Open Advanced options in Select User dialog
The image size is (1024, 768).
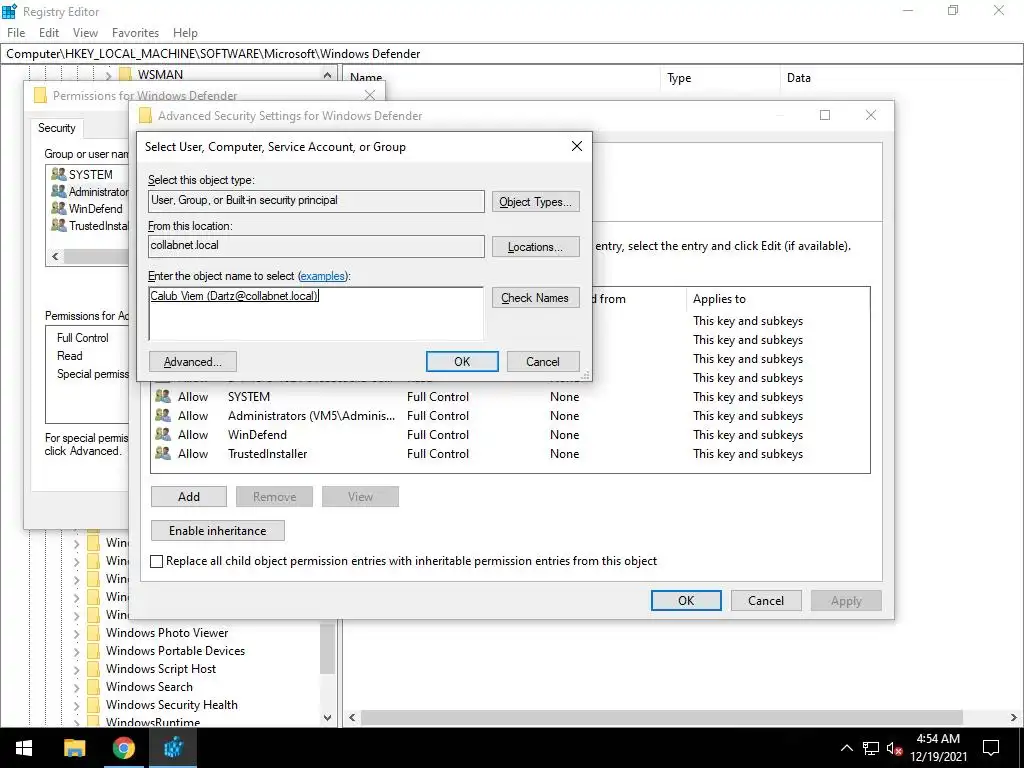(x=193, y=362)
